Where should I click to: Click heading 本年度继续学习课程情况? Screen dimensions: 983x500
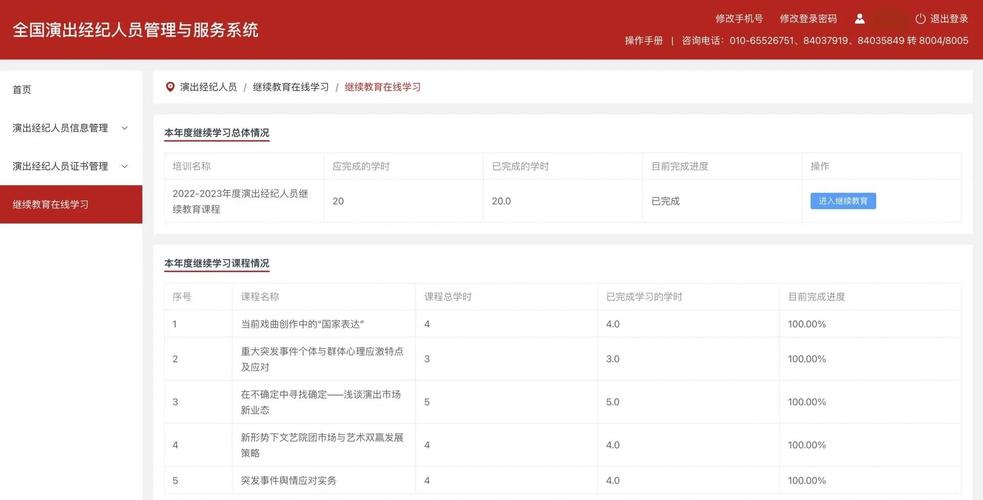pyautogui.click(x=217, y=263)
